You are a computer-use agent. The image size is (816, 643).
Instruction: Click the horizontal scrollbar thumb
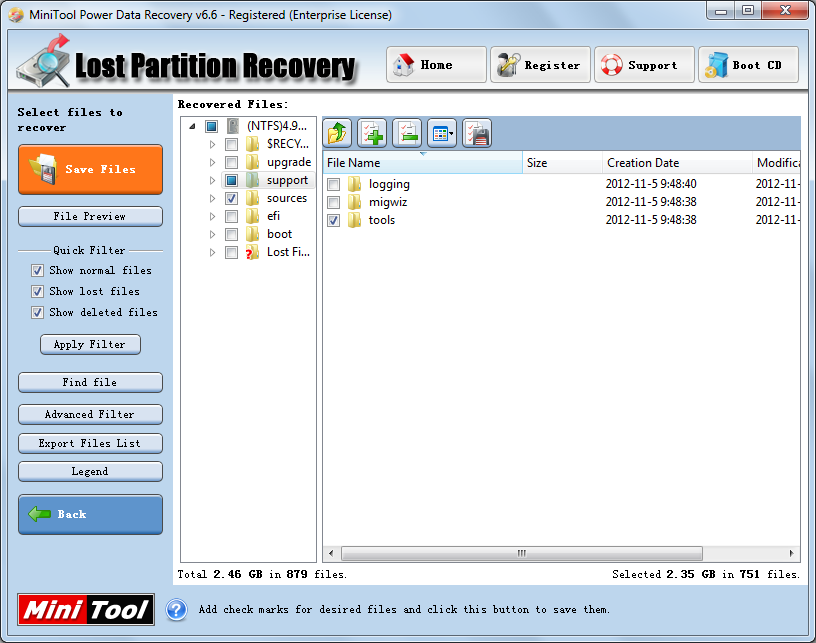click(521, 553)
